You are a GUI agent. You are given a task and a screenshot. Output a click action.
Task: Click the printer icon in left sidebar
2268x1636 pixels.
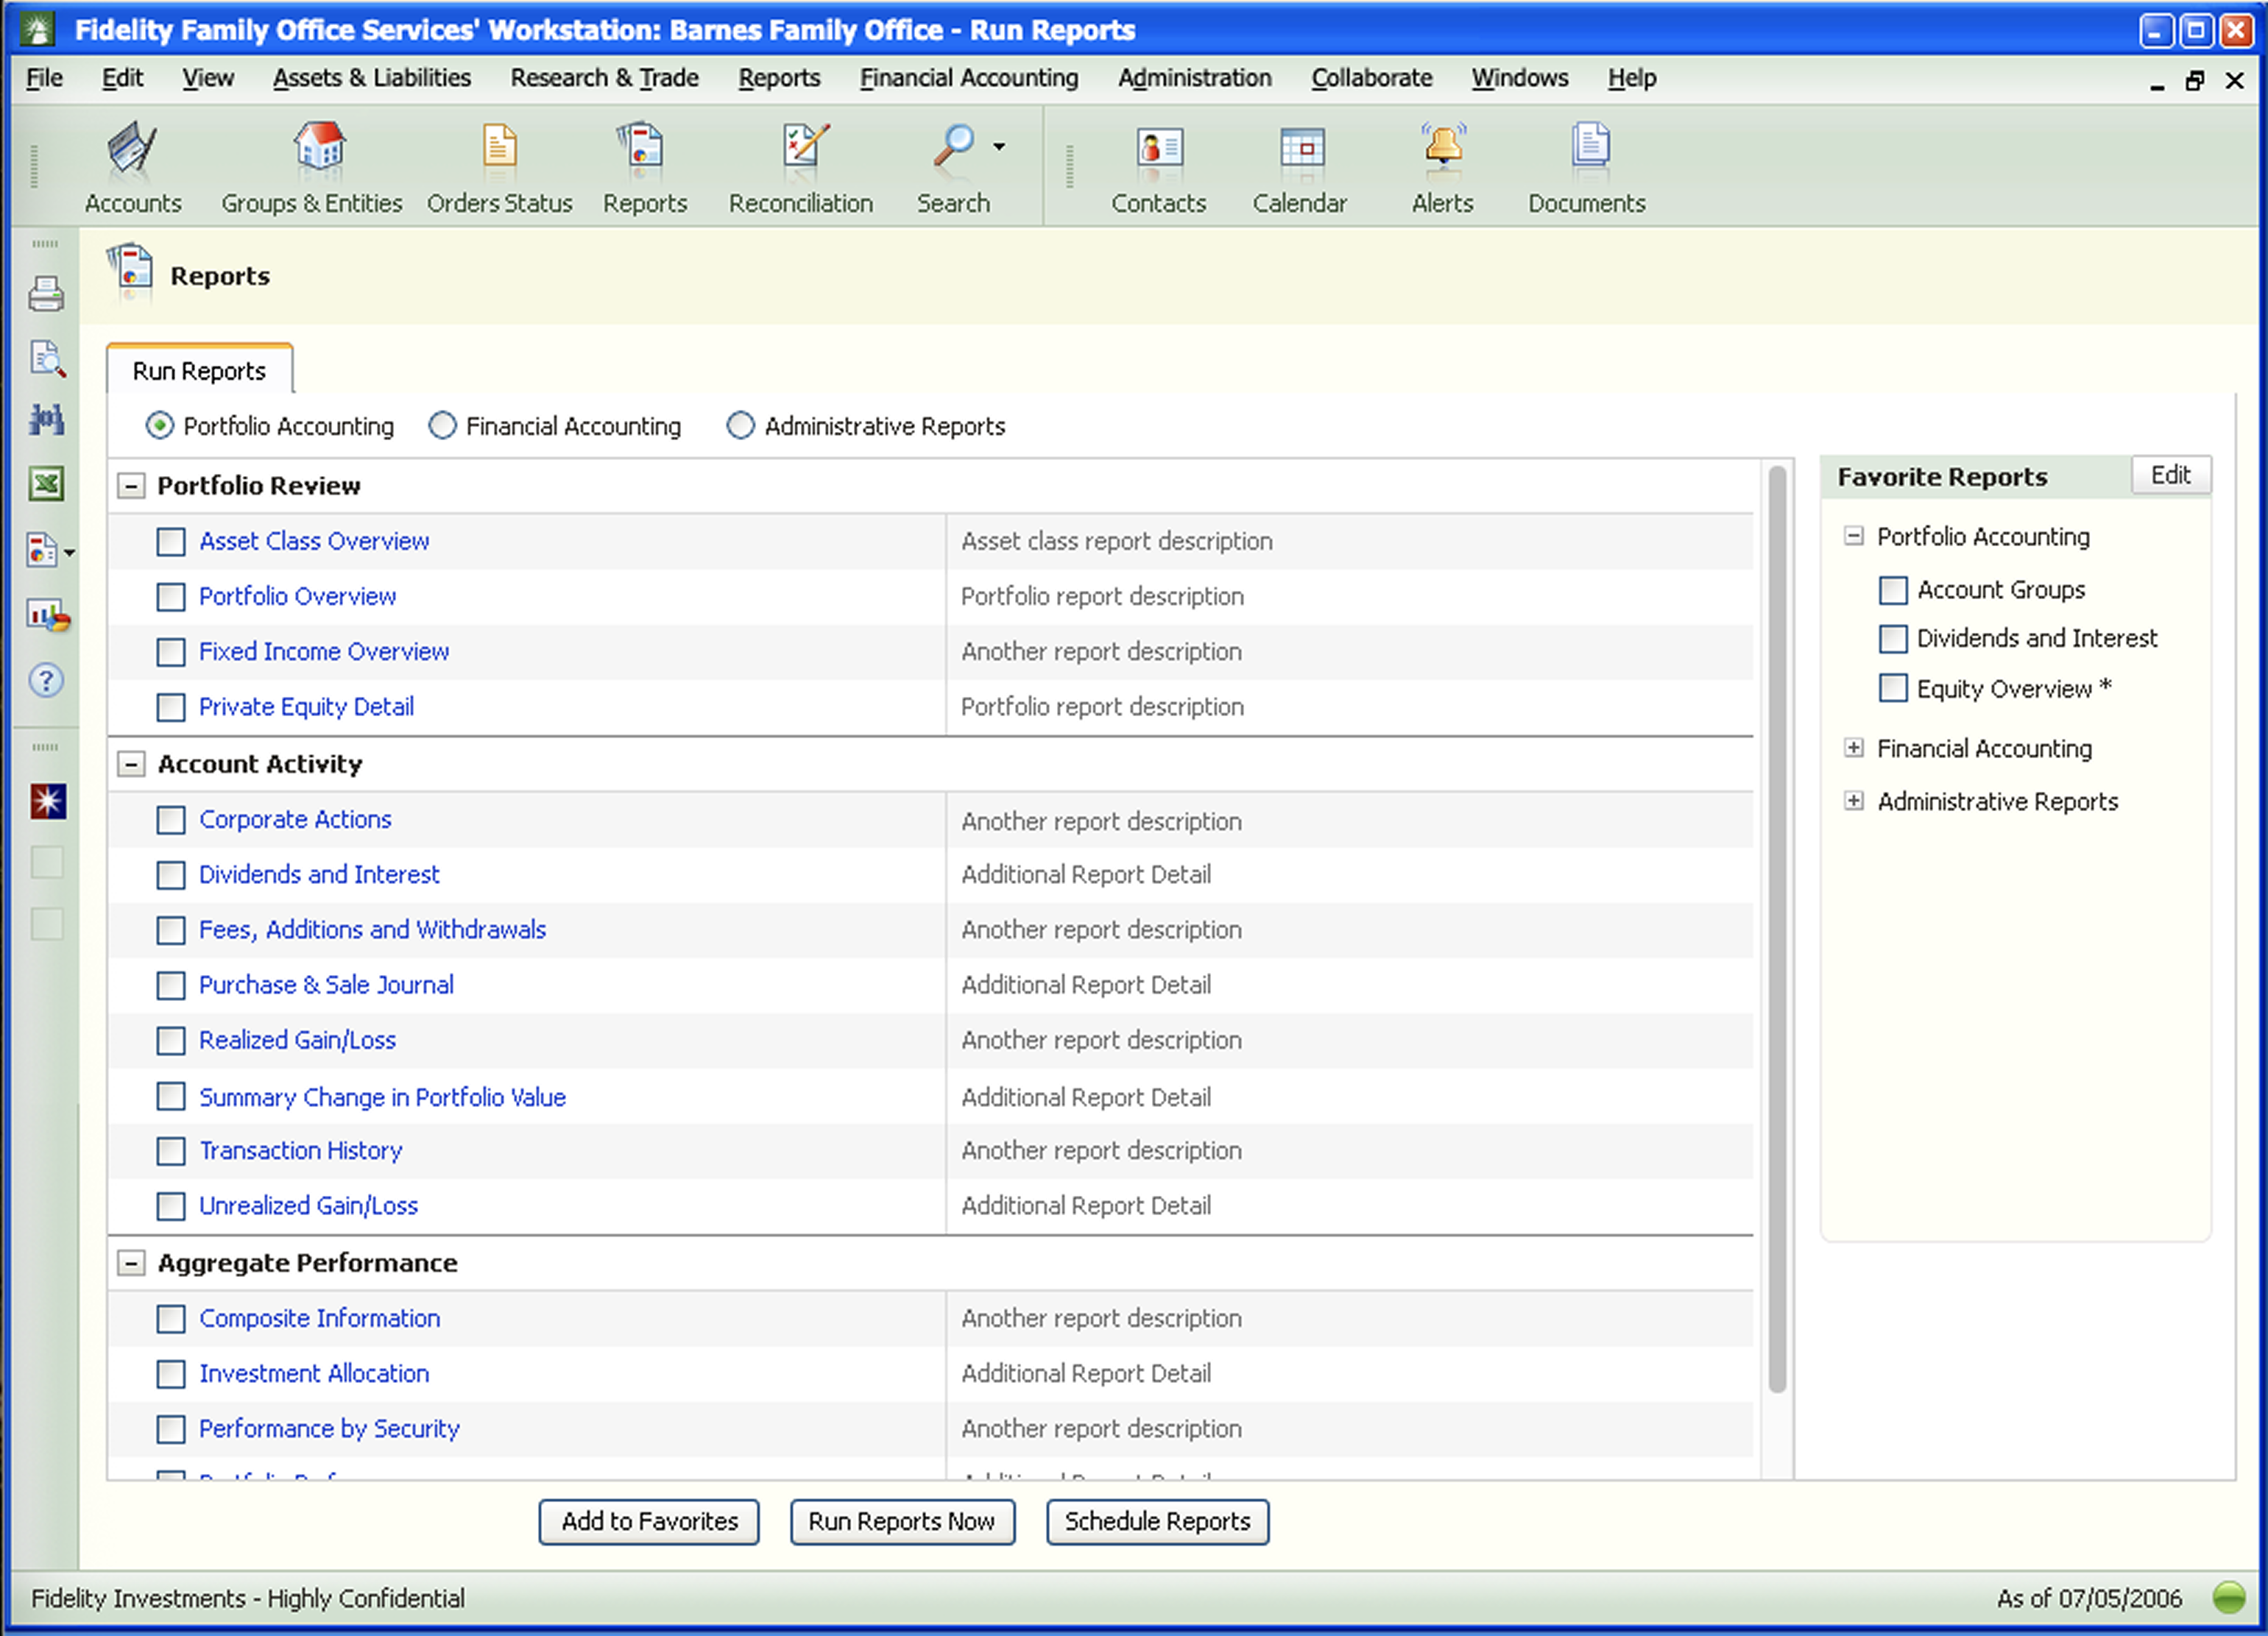coord(46,295)
